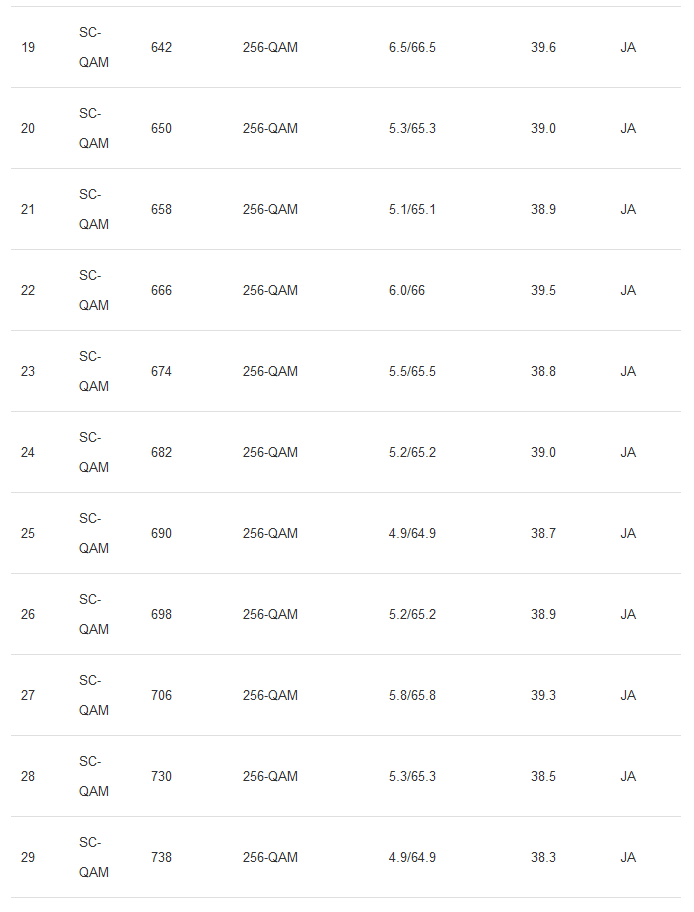The width and height of the screenshot is (694, 912).
Task: Click the 6.0/66 power level value
Action: [407, 290]
